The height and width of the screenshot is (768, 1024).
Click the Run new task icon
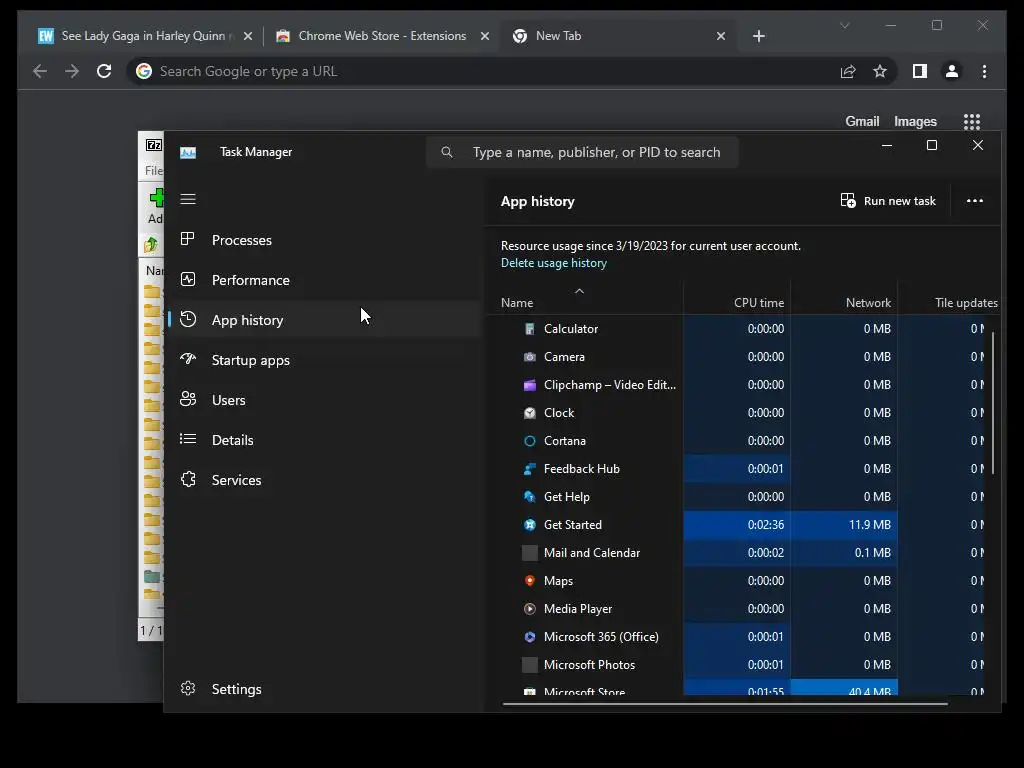tap(848, 200)
